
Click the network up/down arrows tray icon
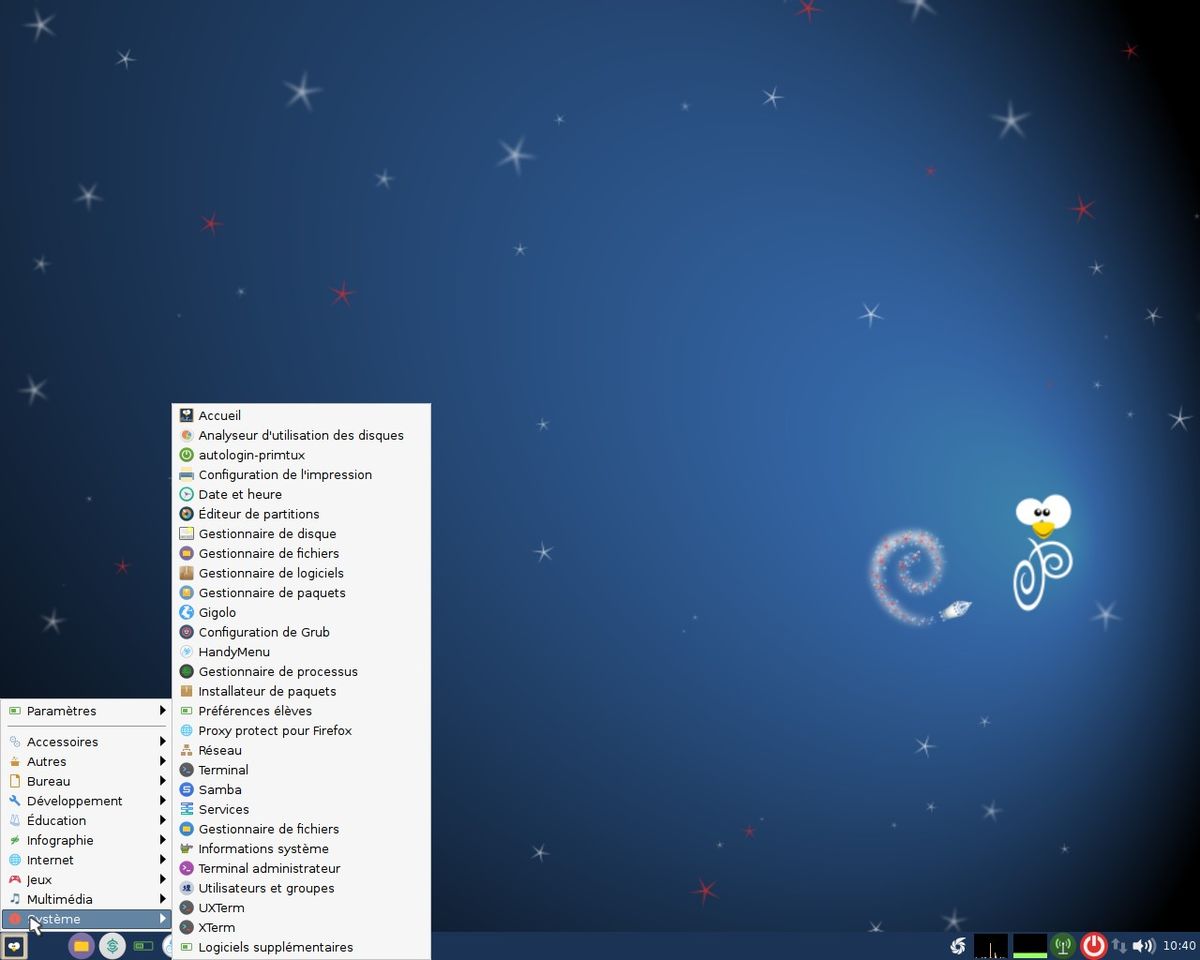click(x=1121, y=945)
